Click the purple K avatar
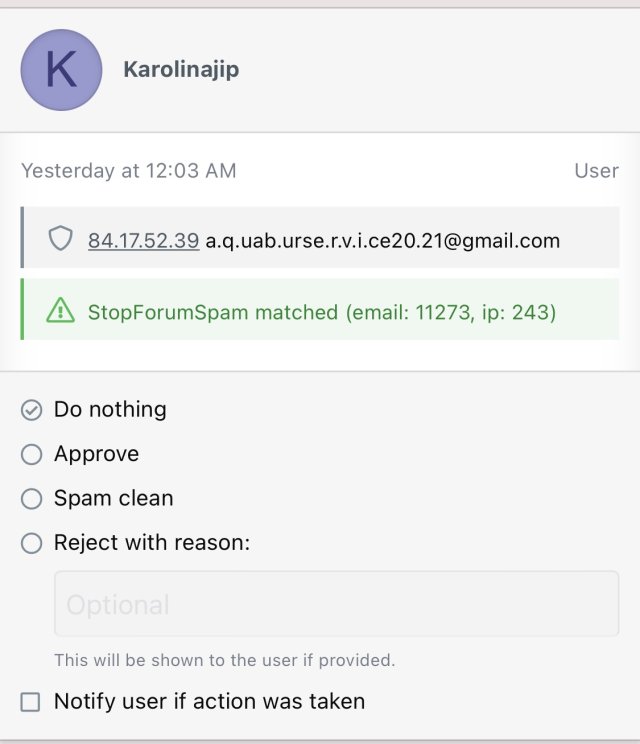The image size is (640, 744). click(61, 70)
